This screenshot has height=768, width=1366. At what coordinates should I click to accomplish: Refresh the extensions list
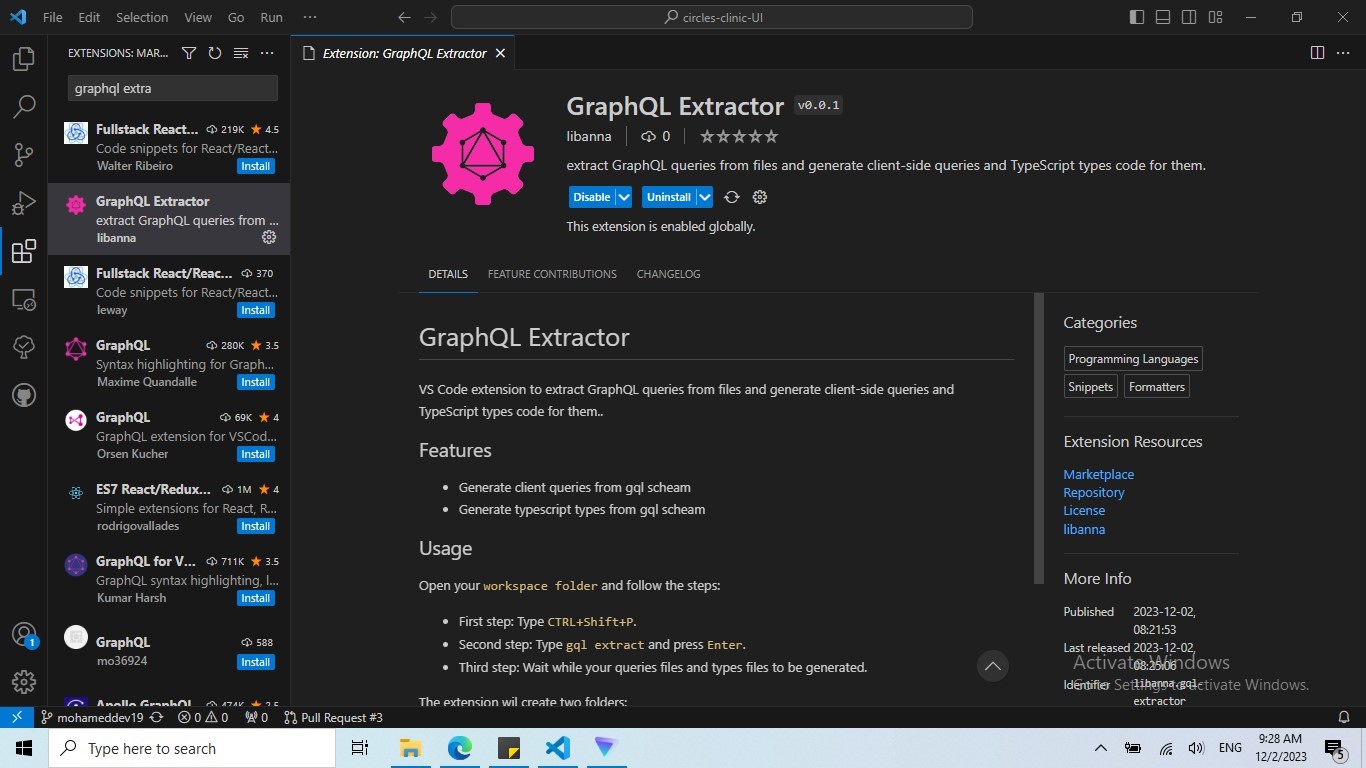point(214,53)
